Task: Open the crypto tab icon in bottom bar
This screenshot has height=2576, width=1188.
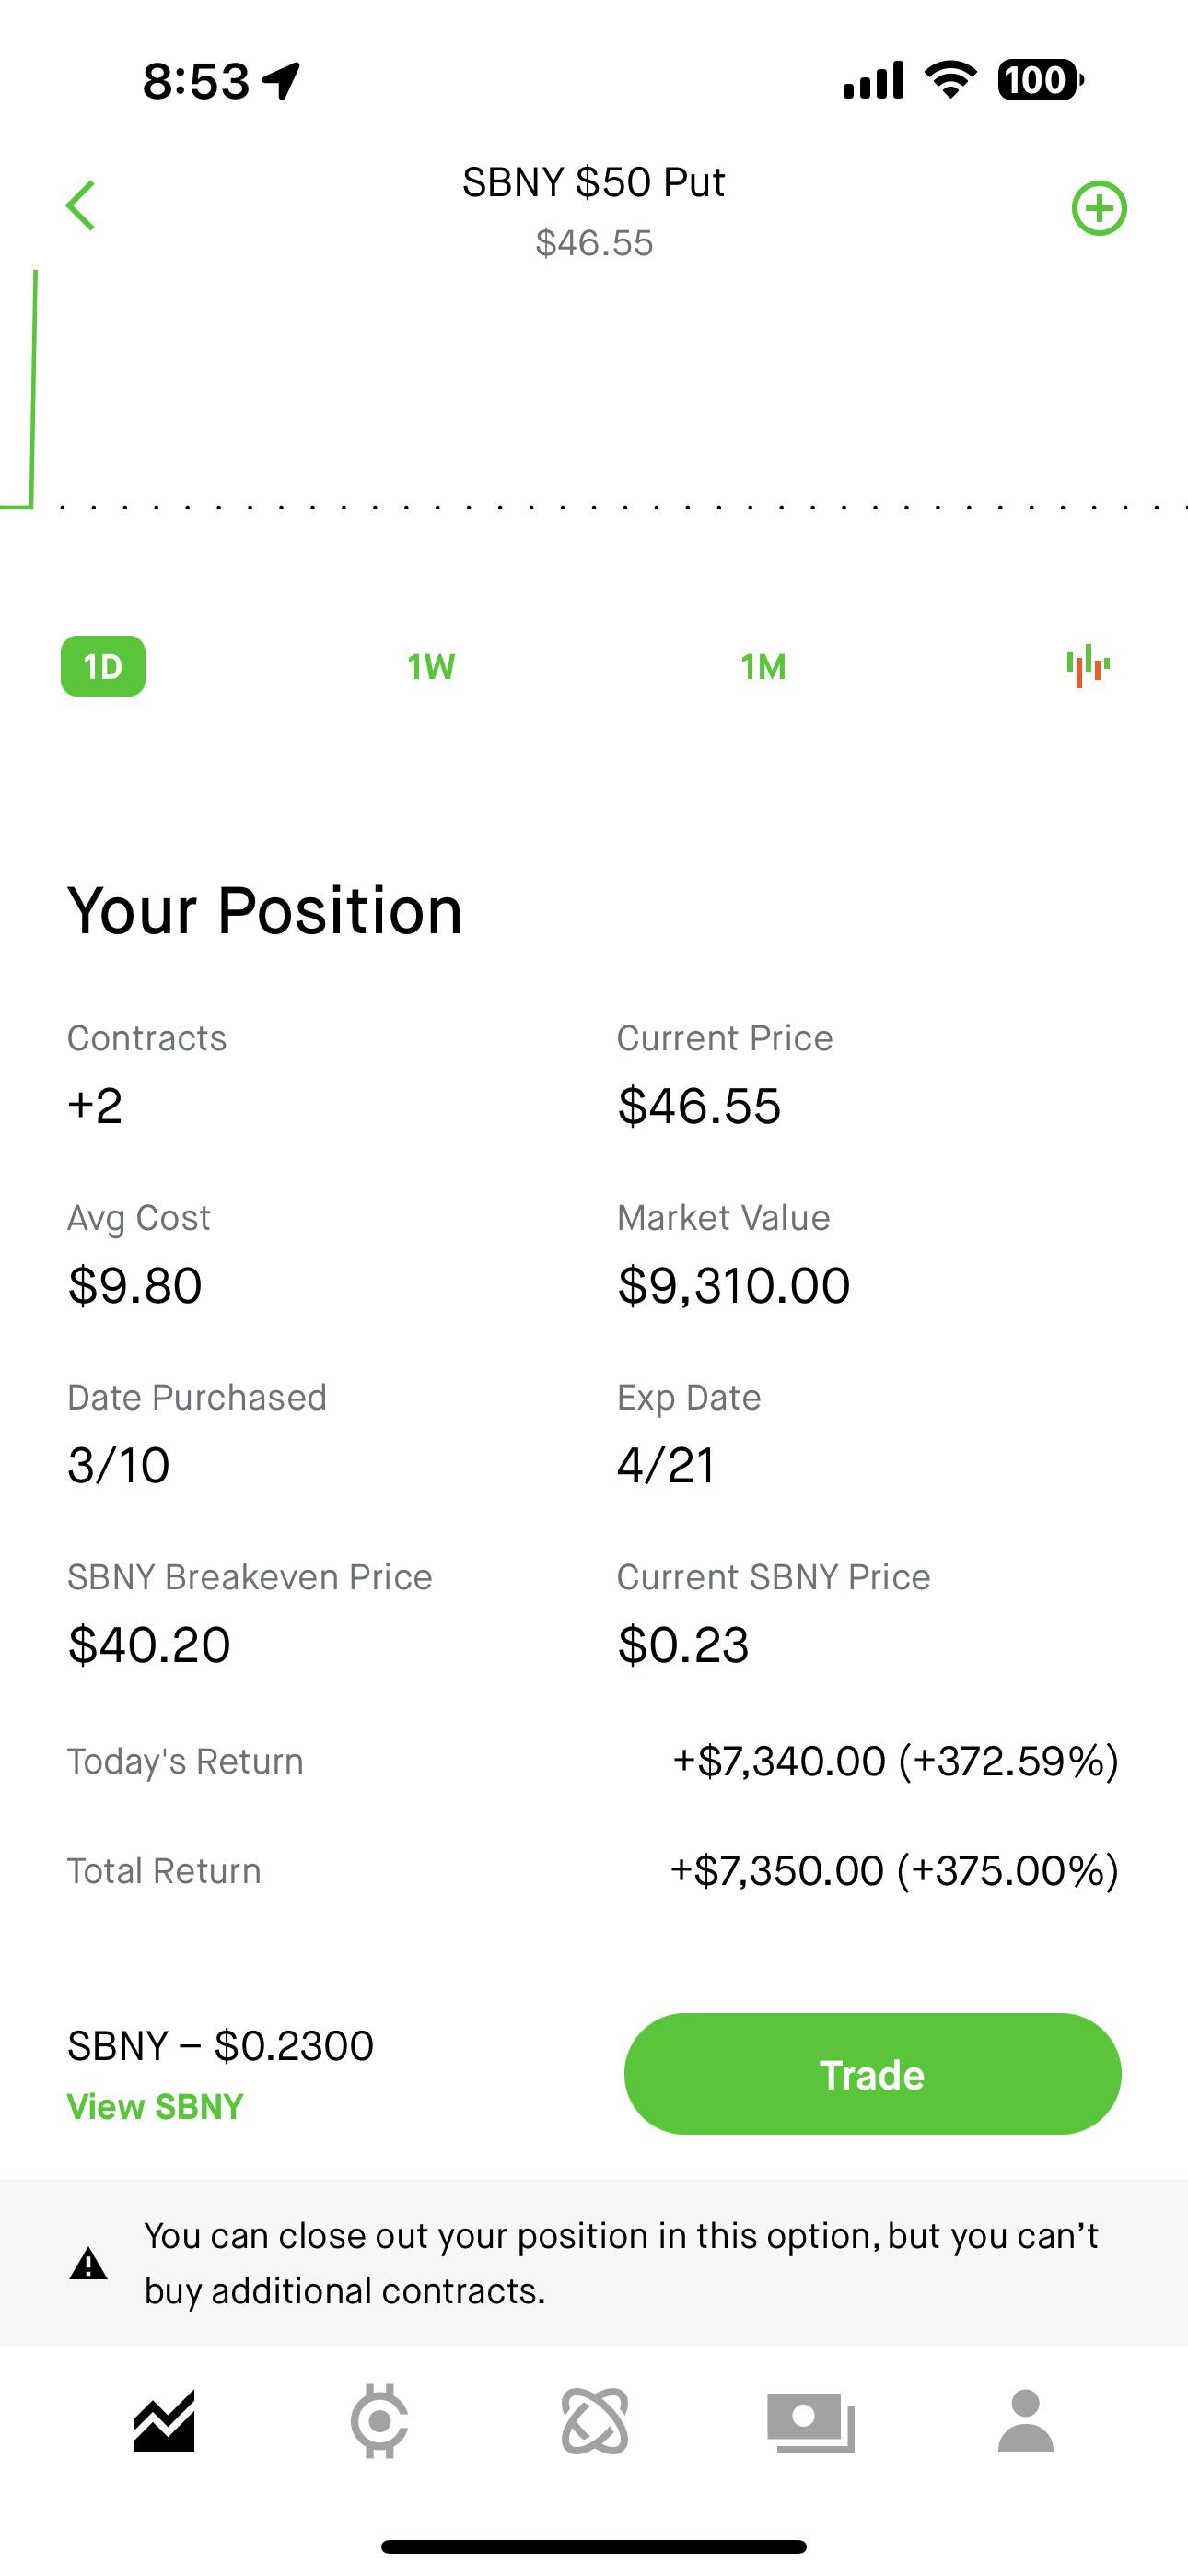Action: pos(379,2422)
